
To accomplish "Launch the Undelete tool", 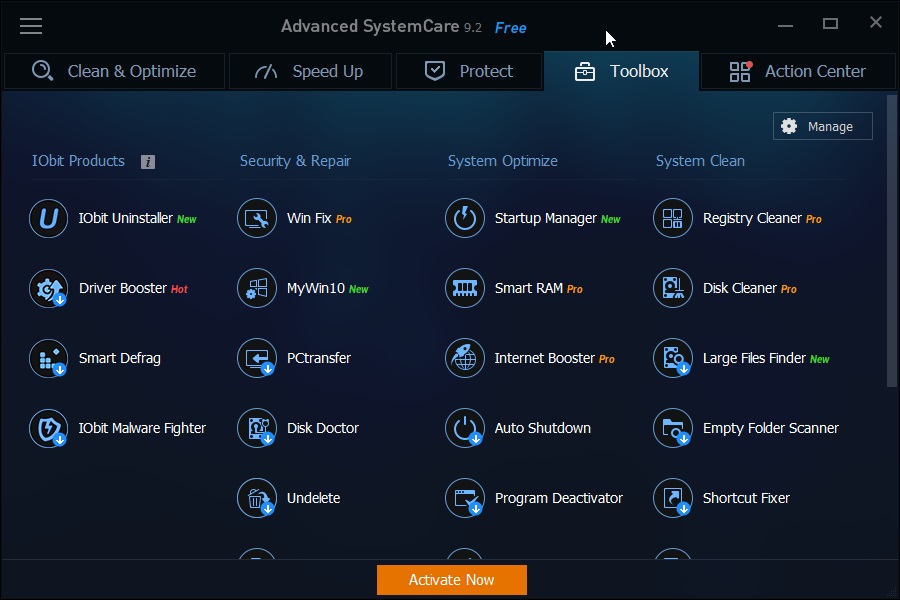I will pos(315,498).
